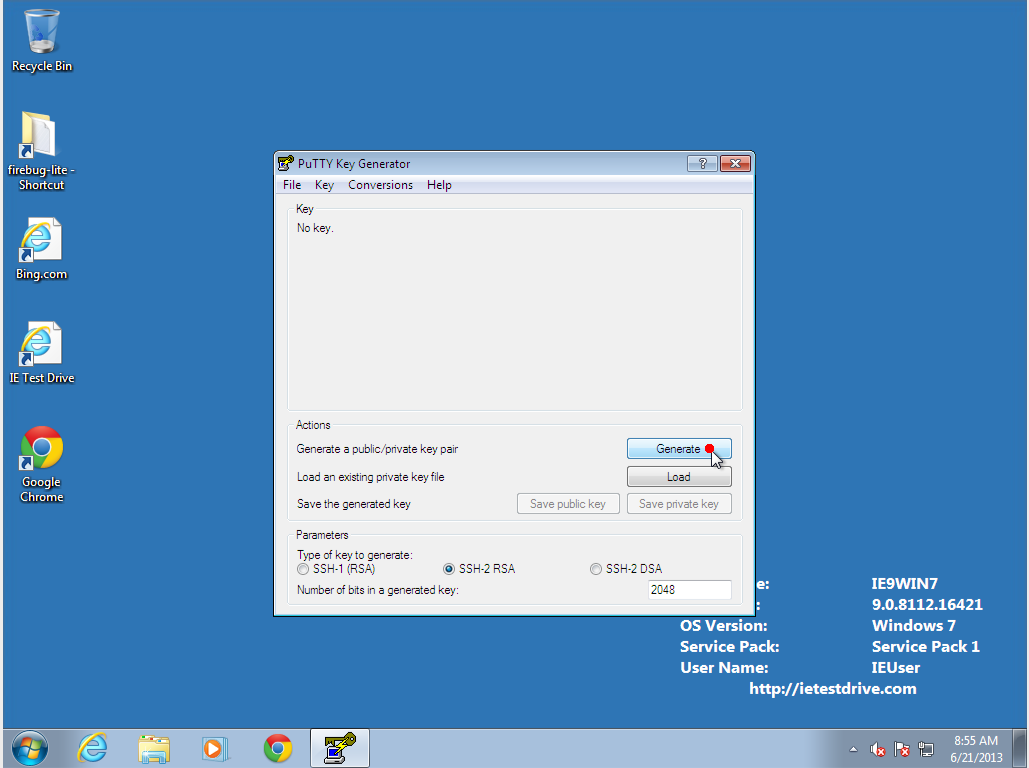Open Windows Media Player from the taskbar
The height and width of the screenshot is (768, 1029).
pyautogui.click(x=215, y=748)
